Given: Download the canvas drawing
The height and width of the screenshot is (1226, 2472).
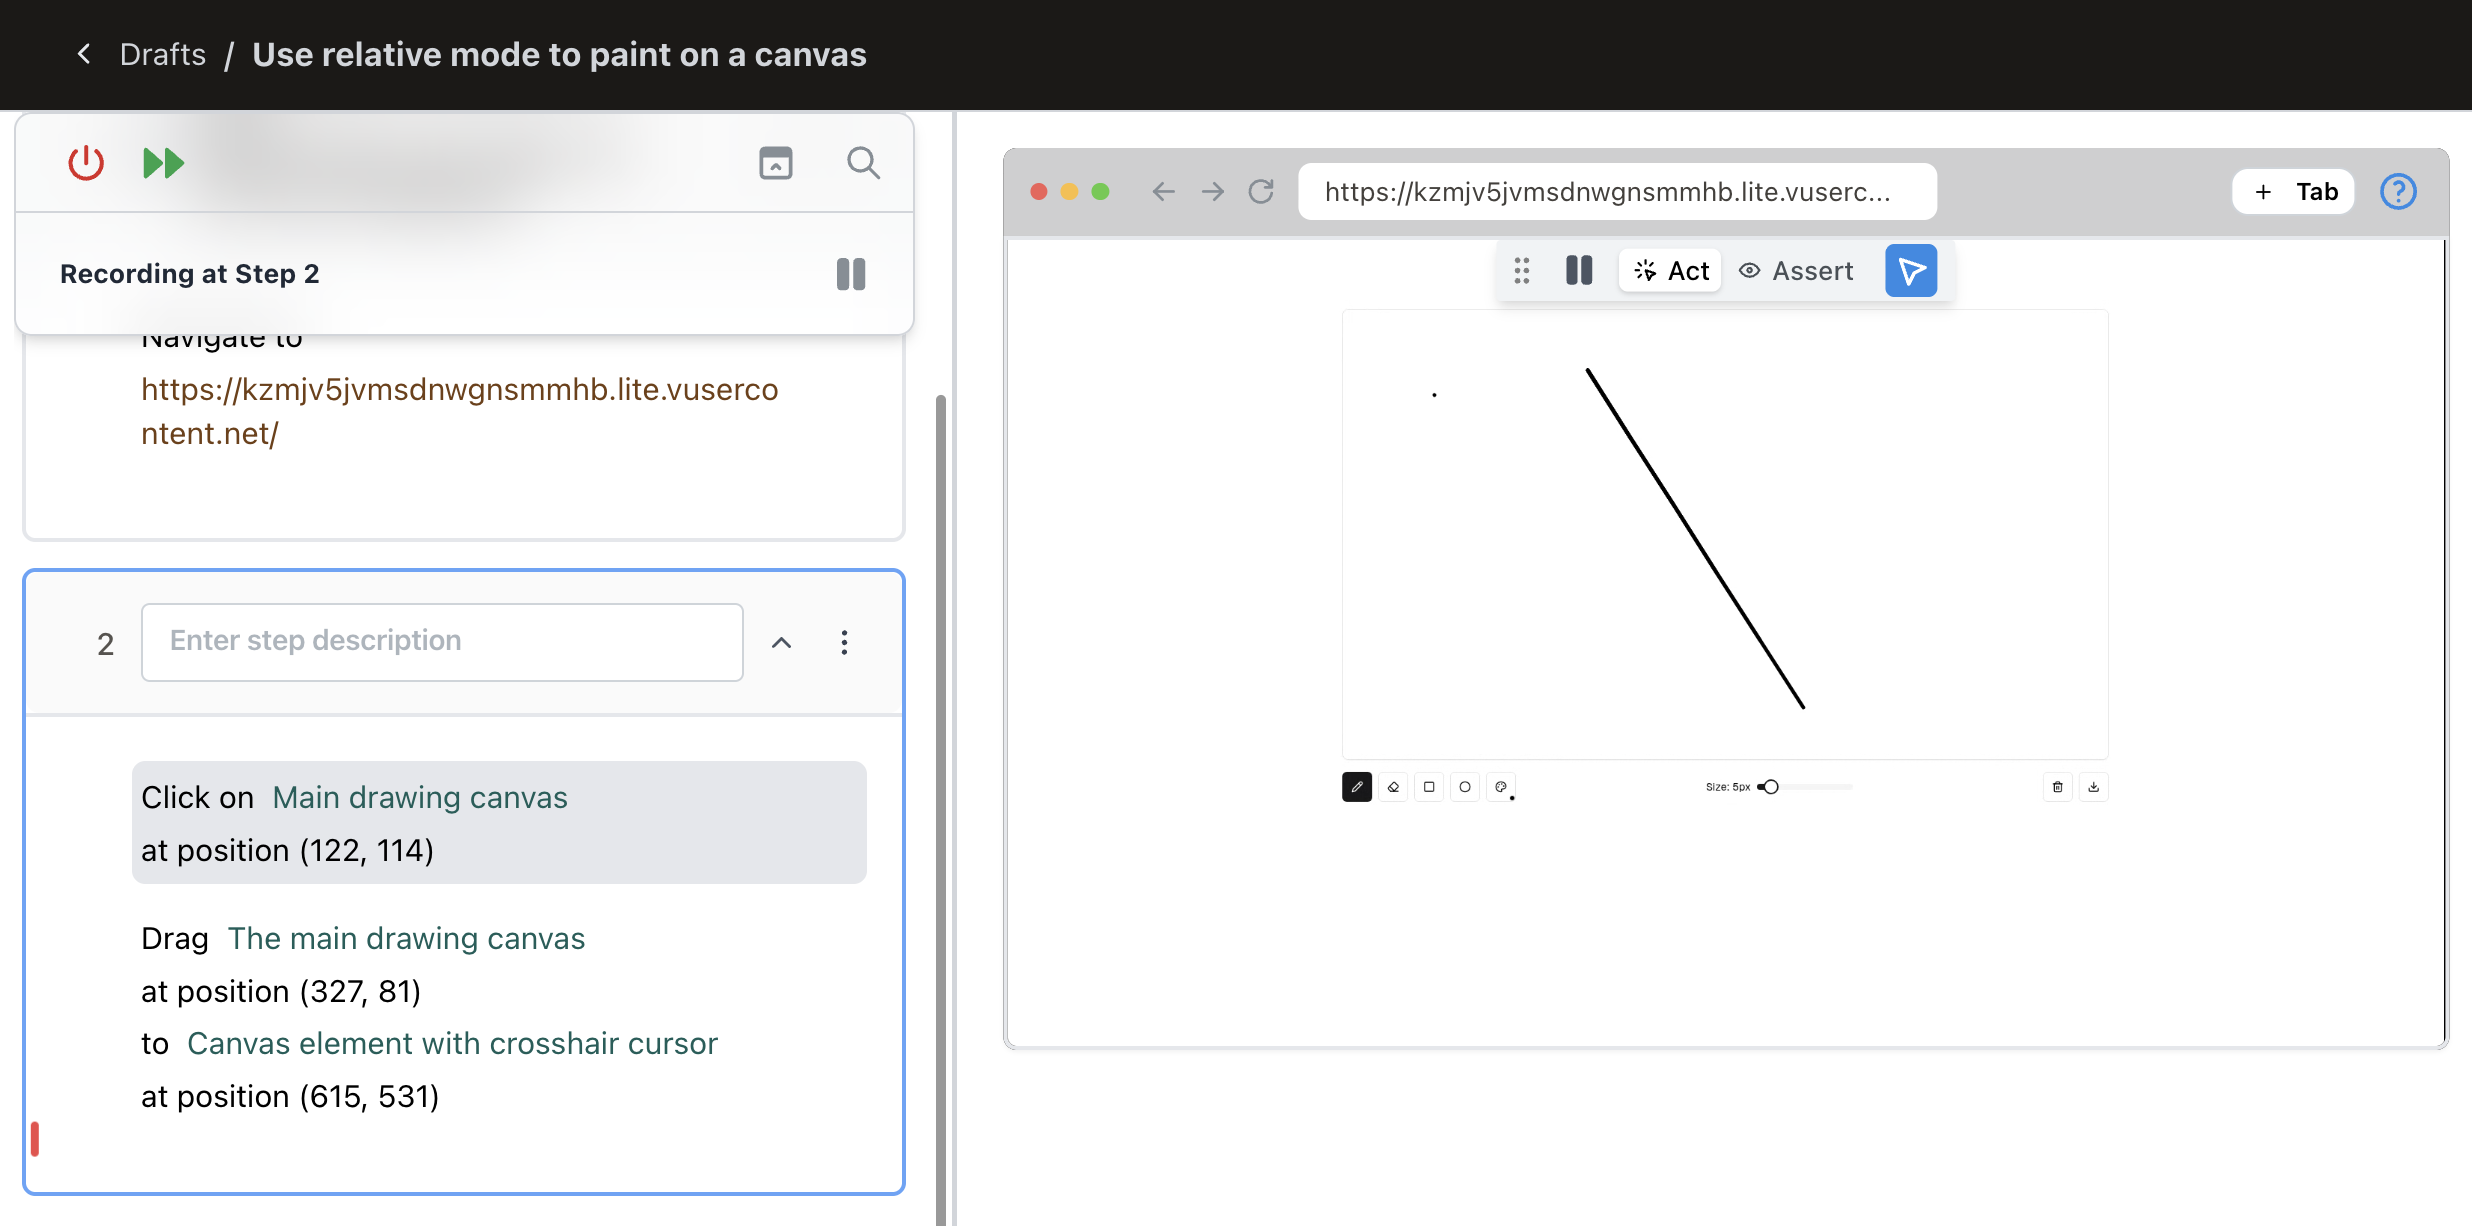Looking at the screenshot, I should tap(2093, 787).
